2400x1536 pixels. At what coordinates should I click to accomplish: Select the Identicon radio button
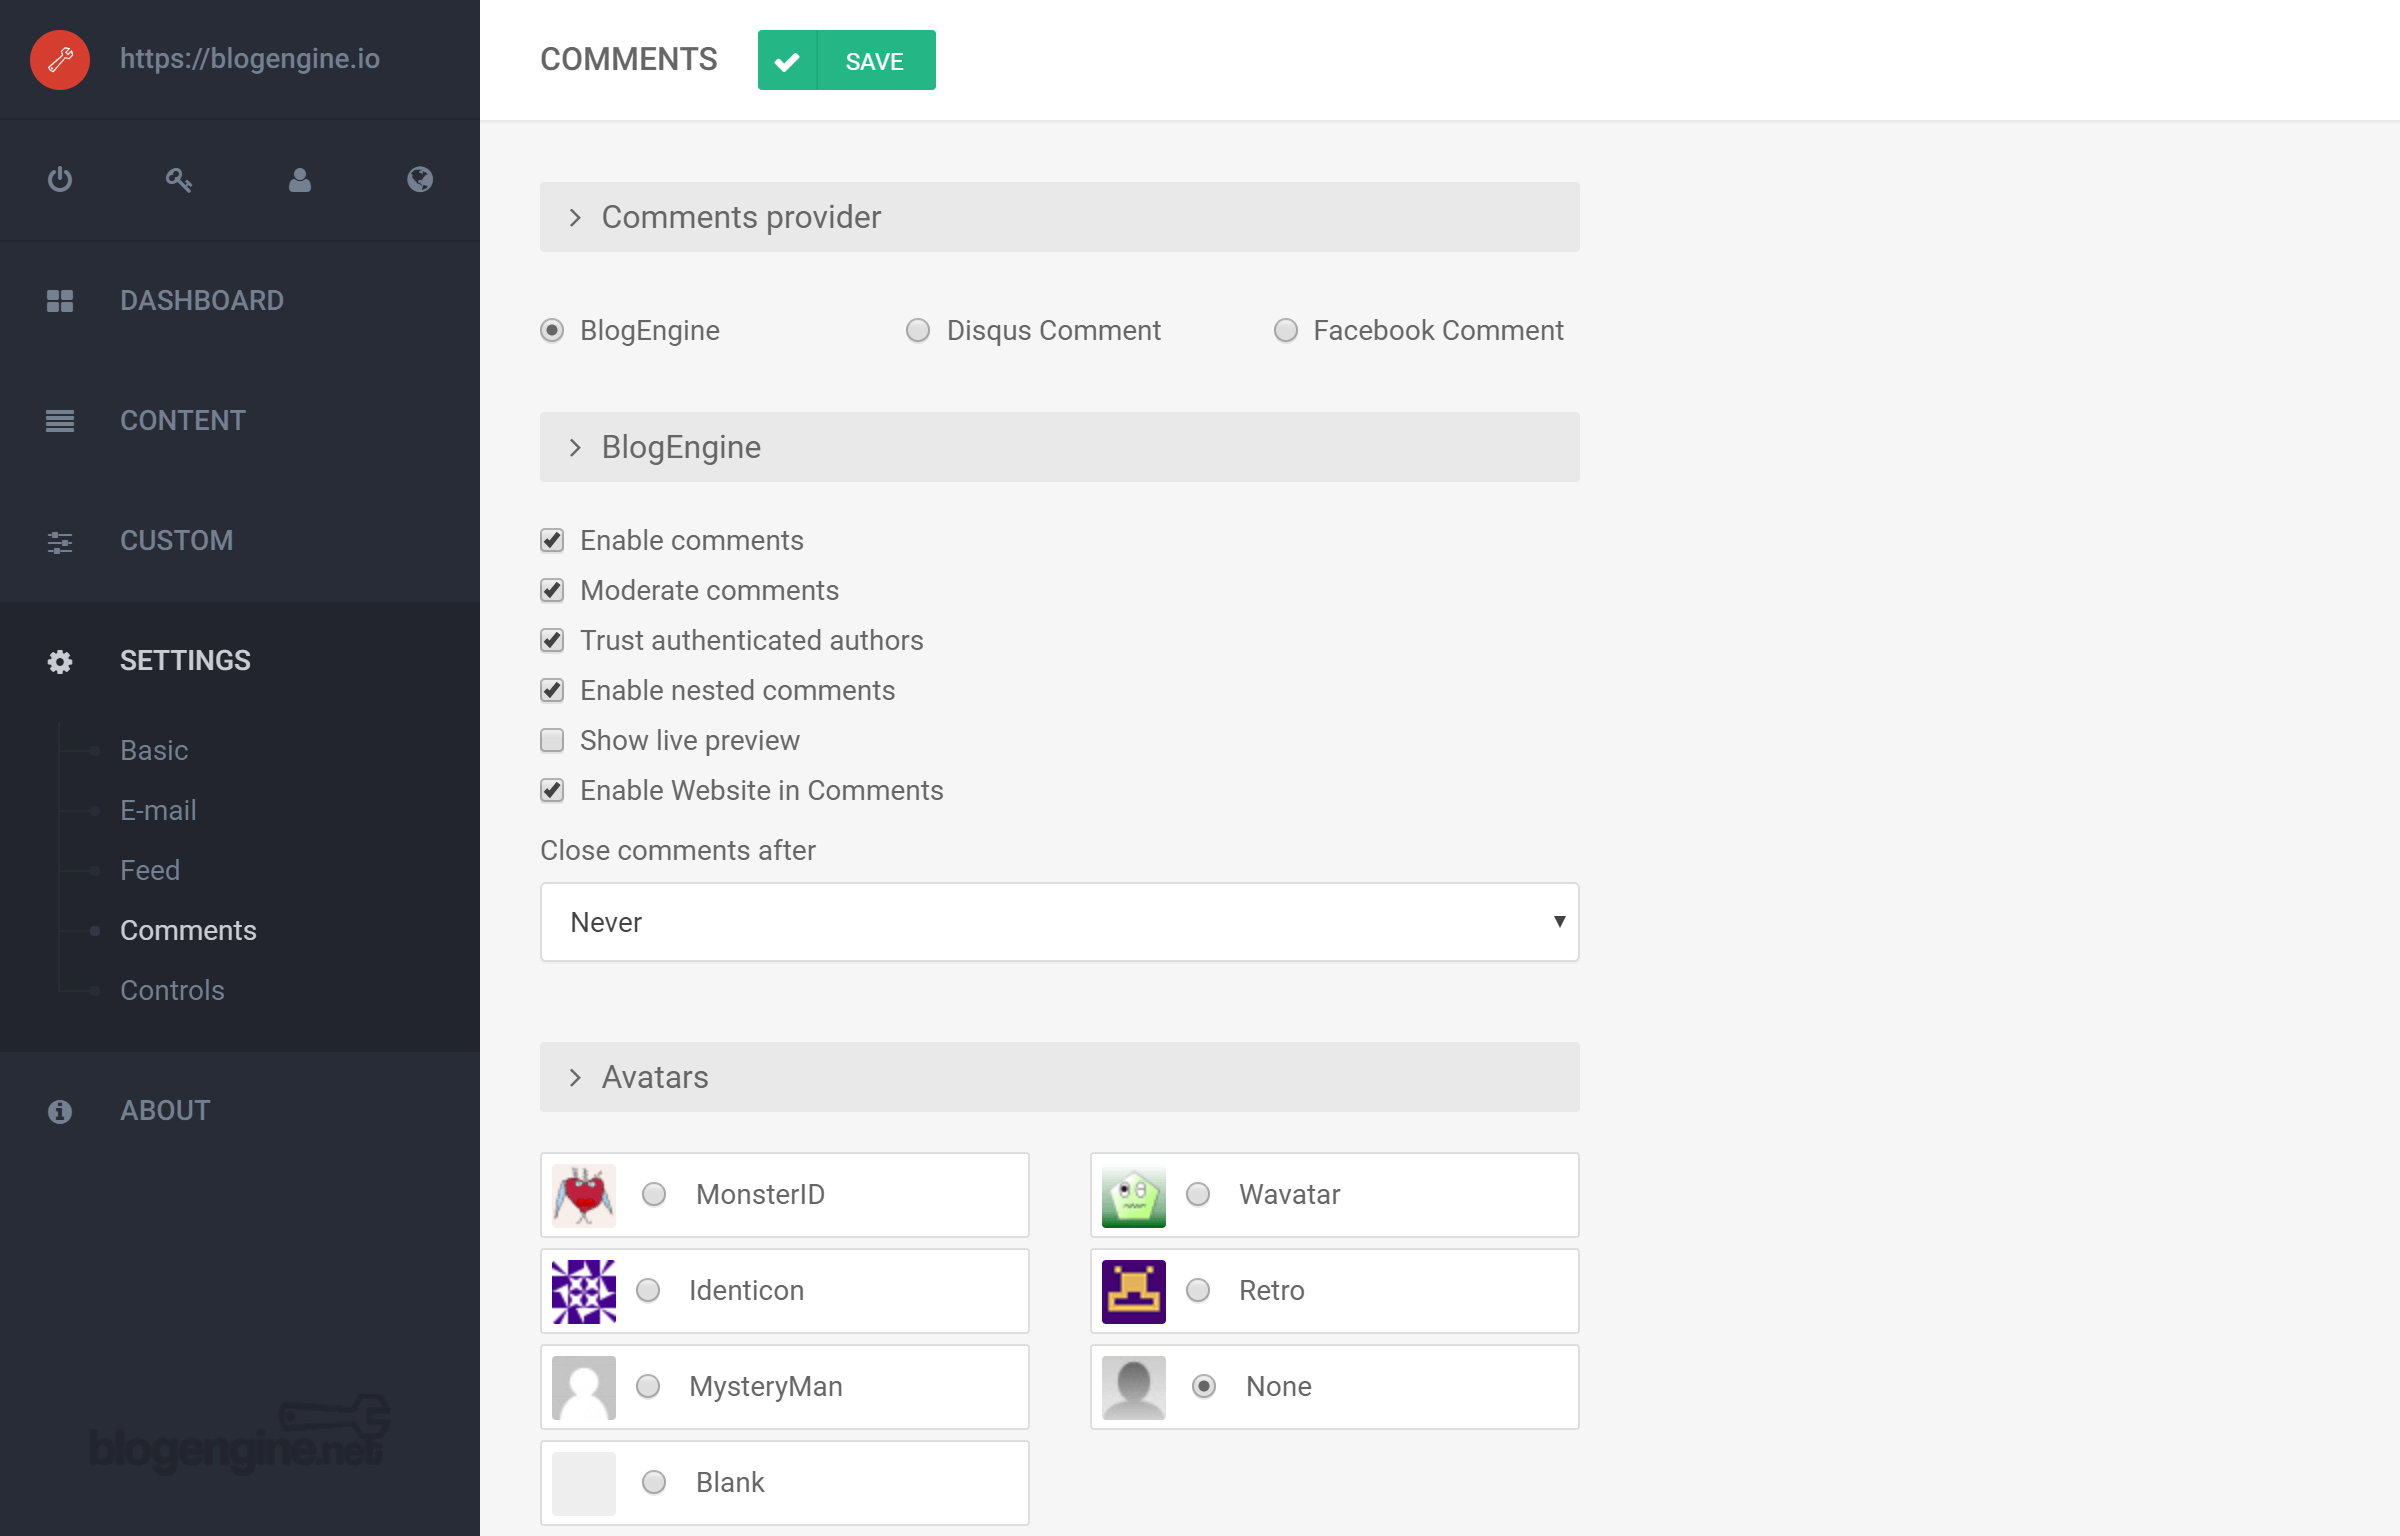tap(648, 1290)
